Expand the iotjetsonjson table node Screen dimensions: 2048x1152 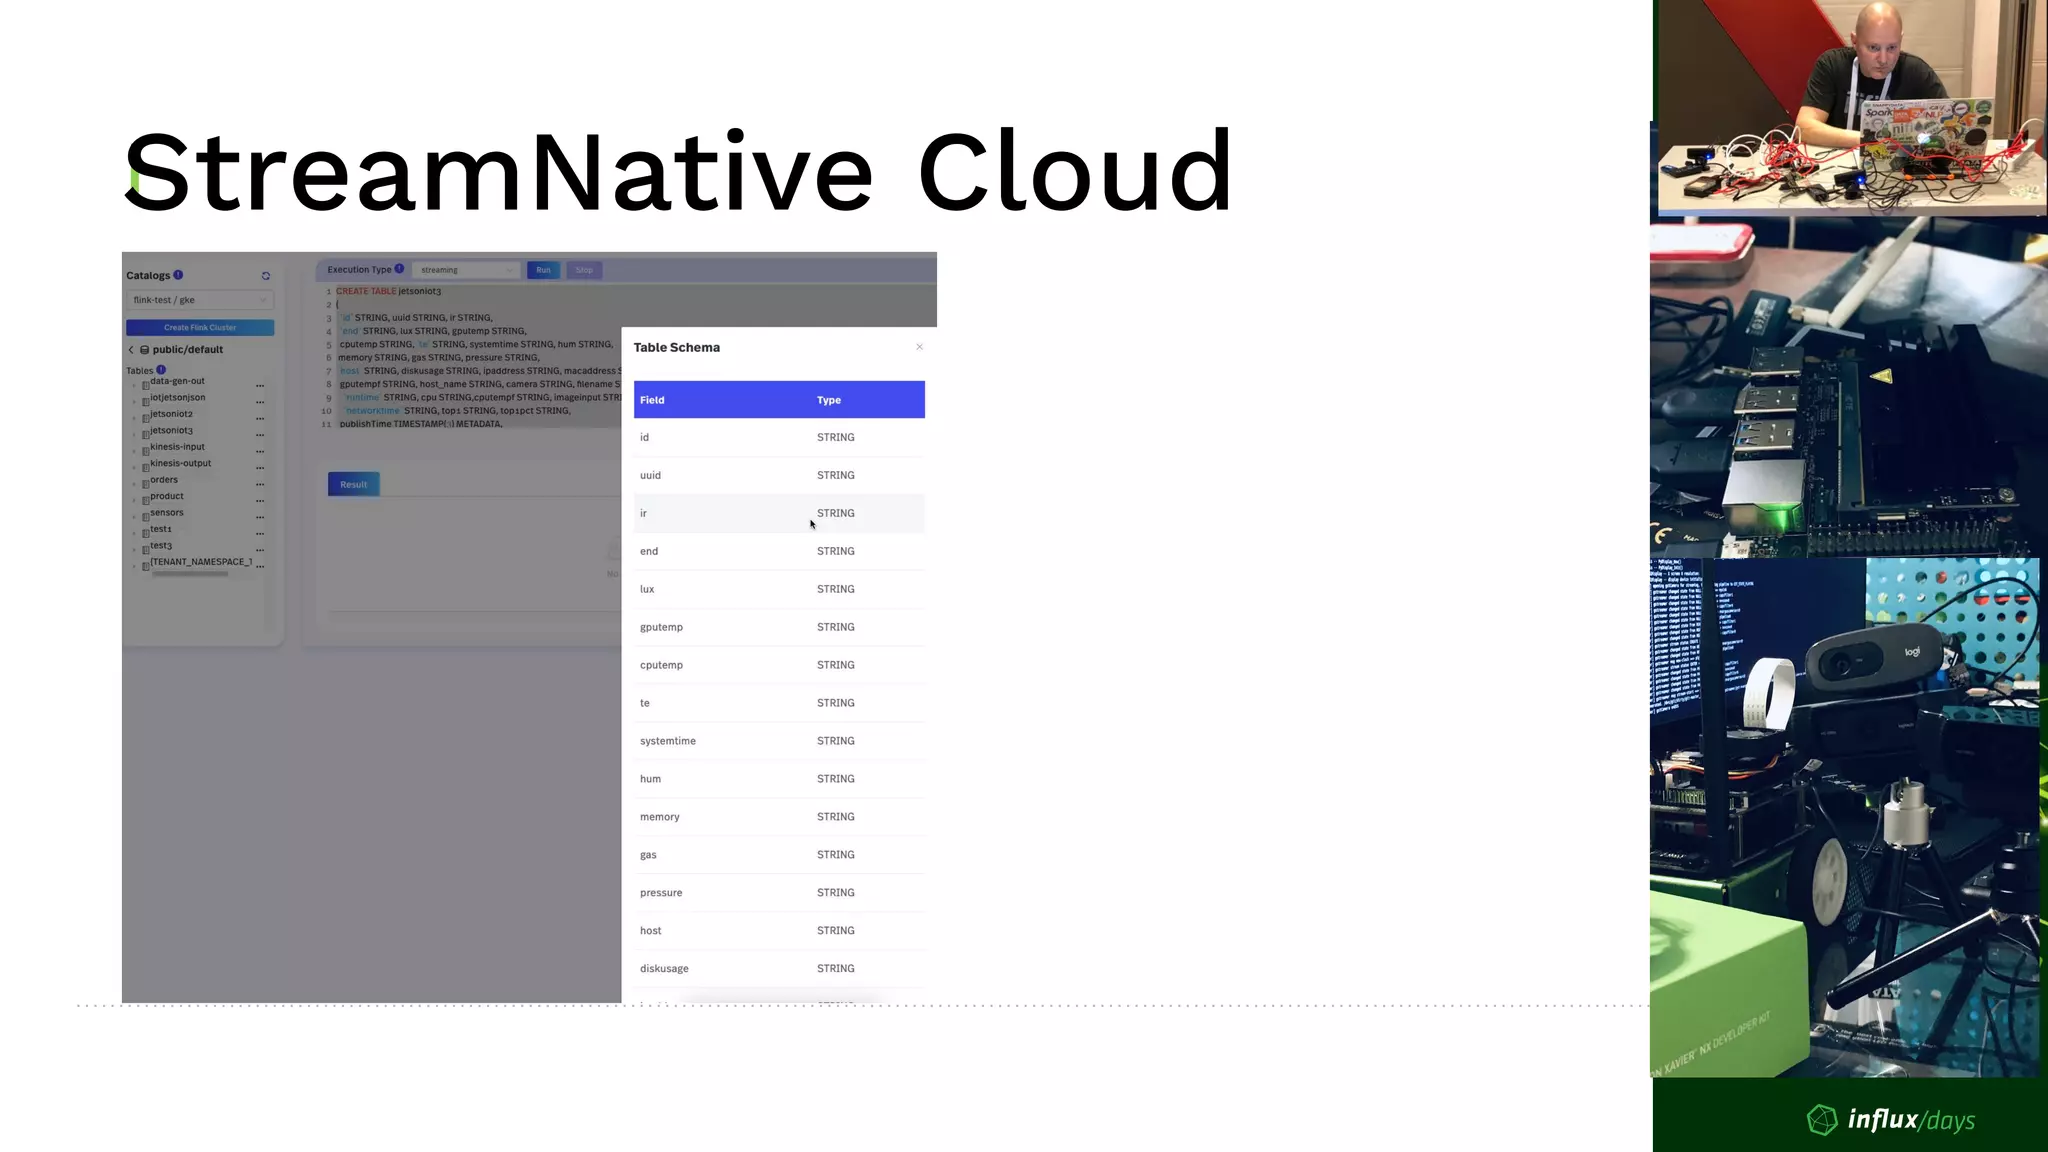click(135, 402)
